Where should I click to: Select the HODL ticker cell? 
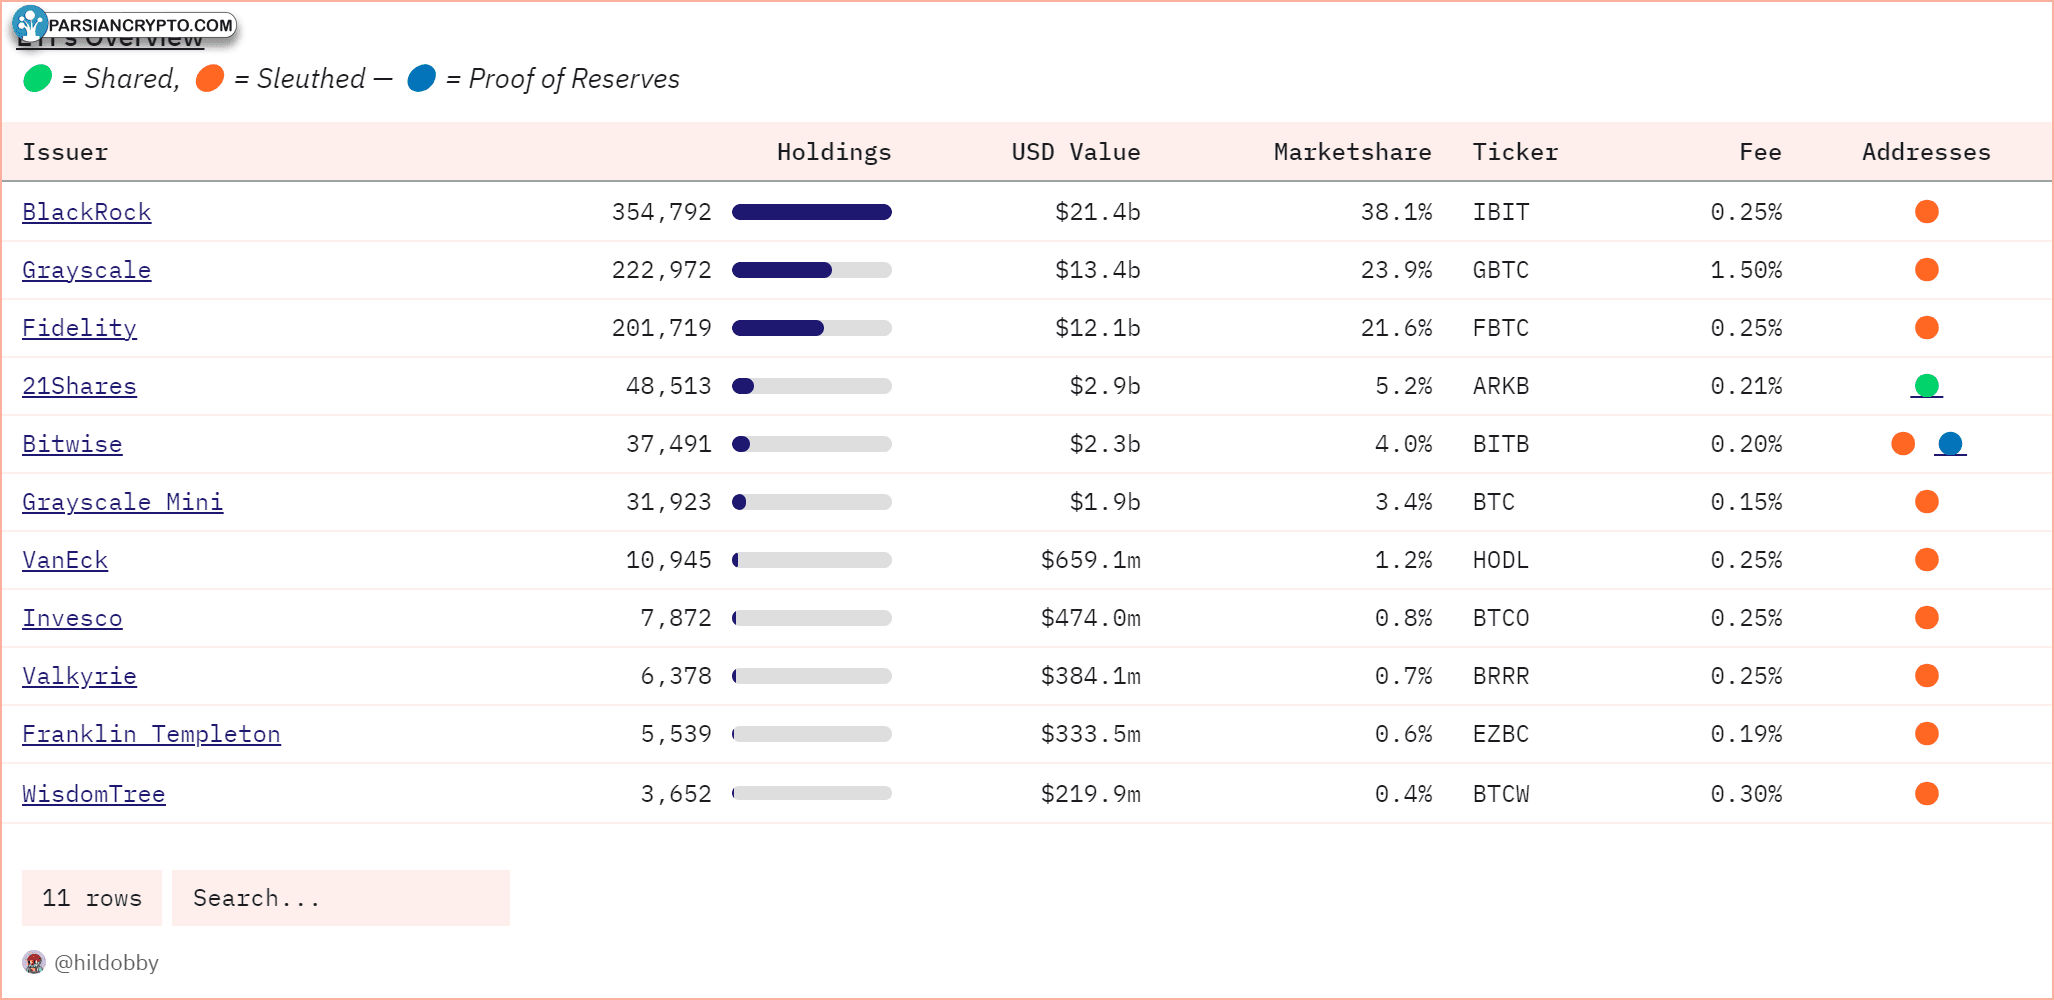coord(1501,560)
